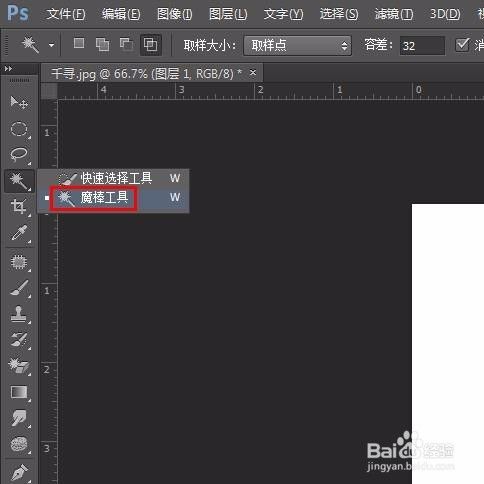Click the Photoshop Ps logo
The height and width of the screenshot is (484, 484).
pyautogui.click(x=18, y=13)
